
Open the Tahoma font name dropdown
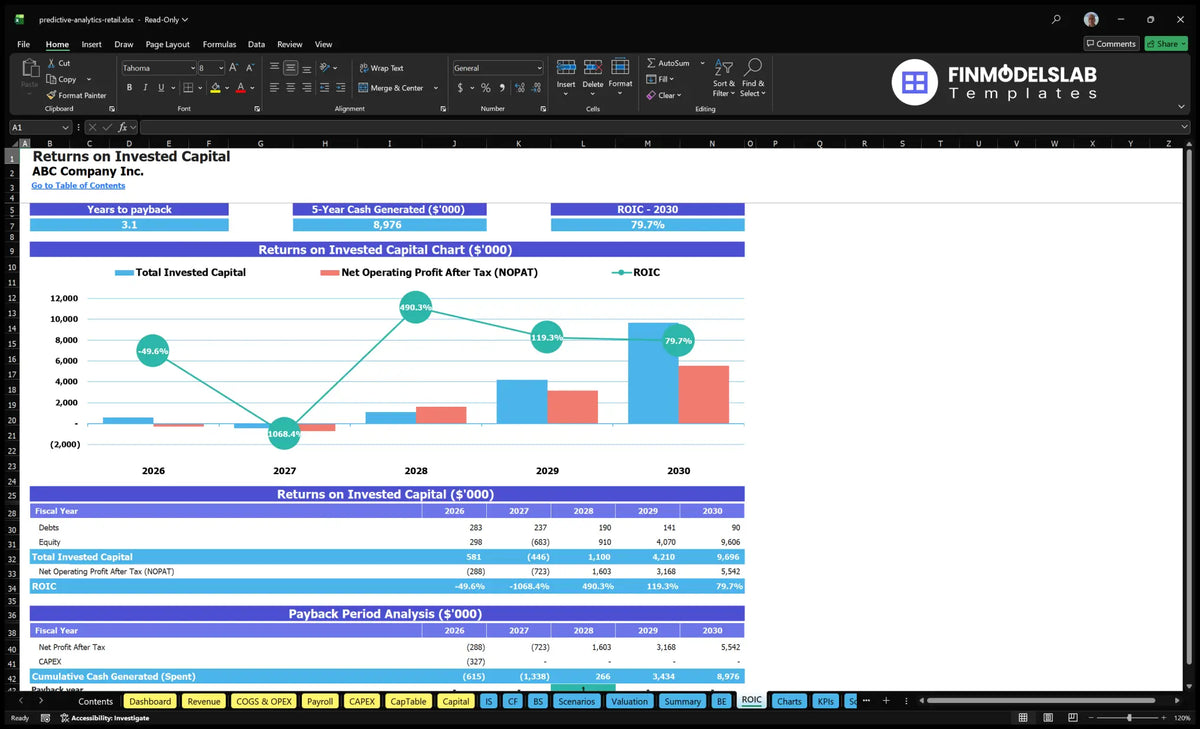pos(191,68)
